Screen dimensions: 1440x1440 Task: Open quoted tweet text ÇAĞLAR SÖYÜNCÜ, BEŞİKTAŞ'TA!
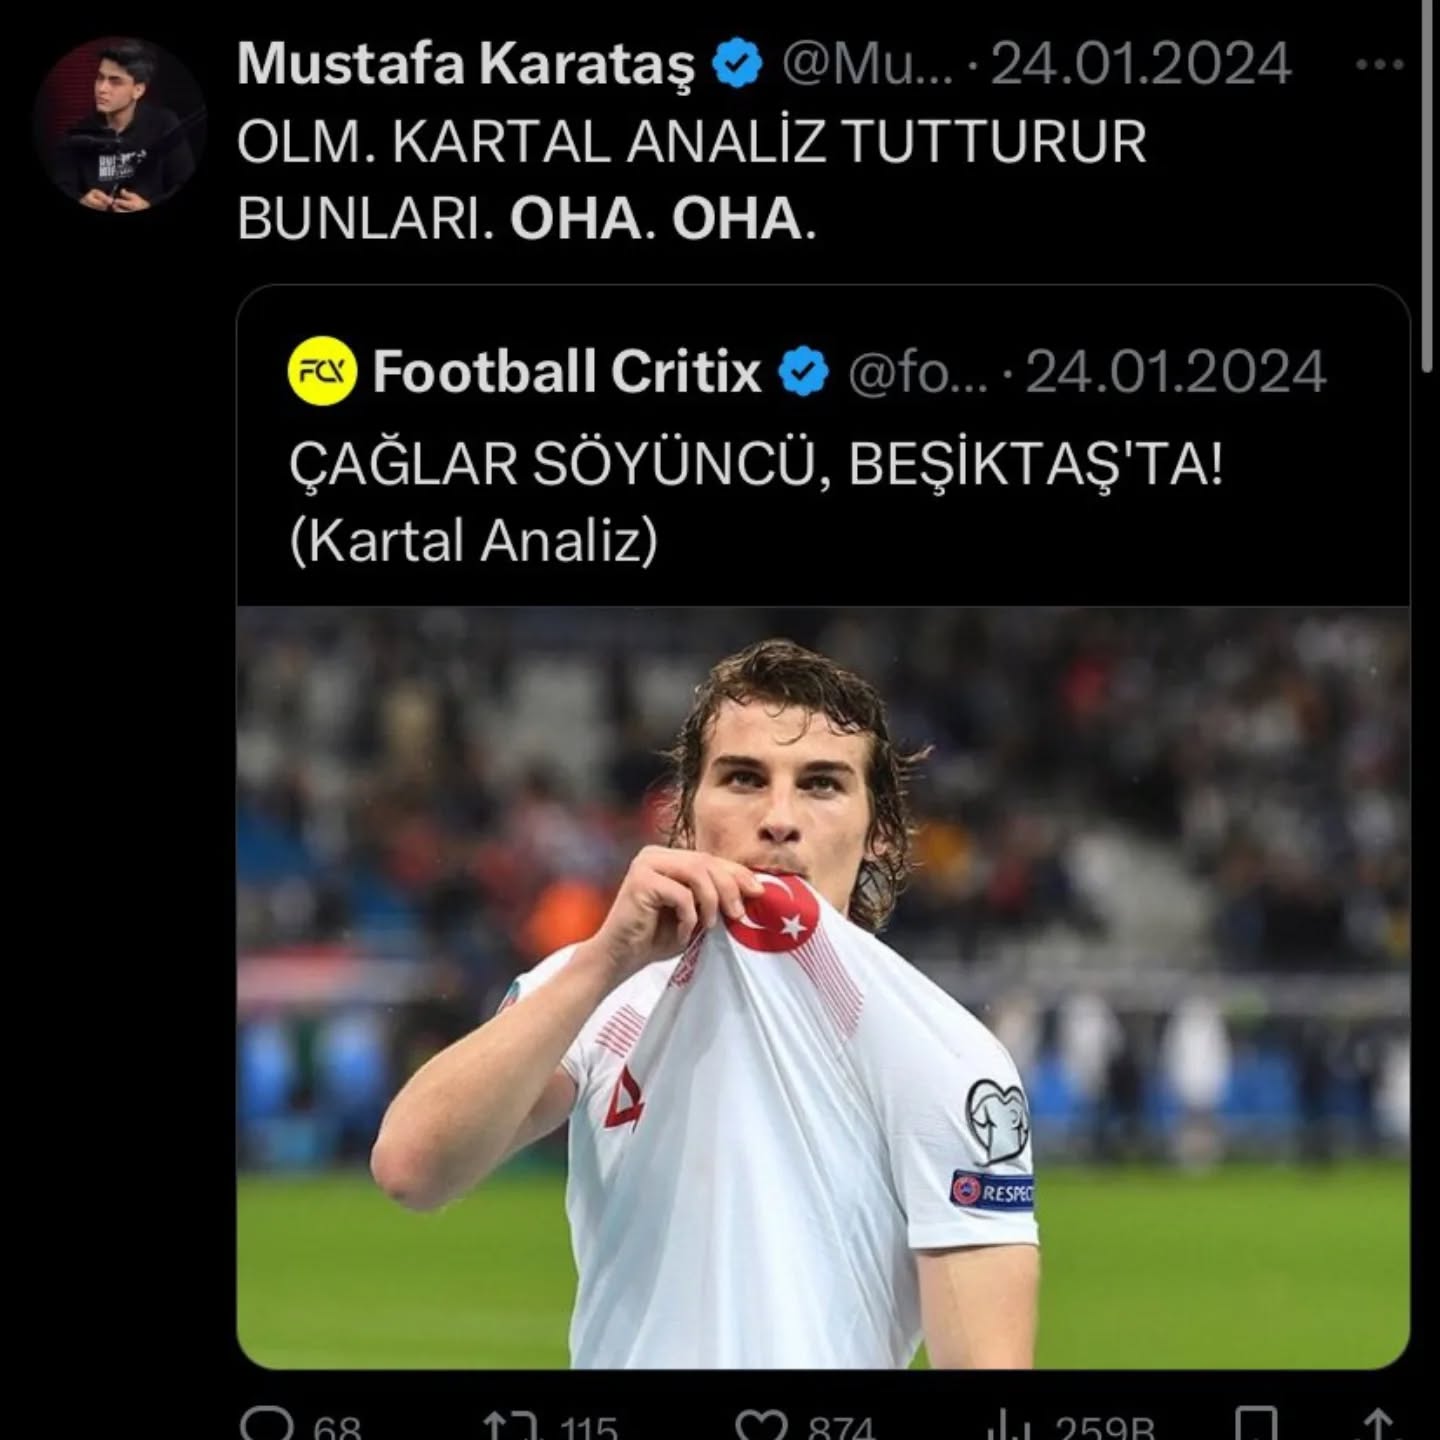click(756, 465)
